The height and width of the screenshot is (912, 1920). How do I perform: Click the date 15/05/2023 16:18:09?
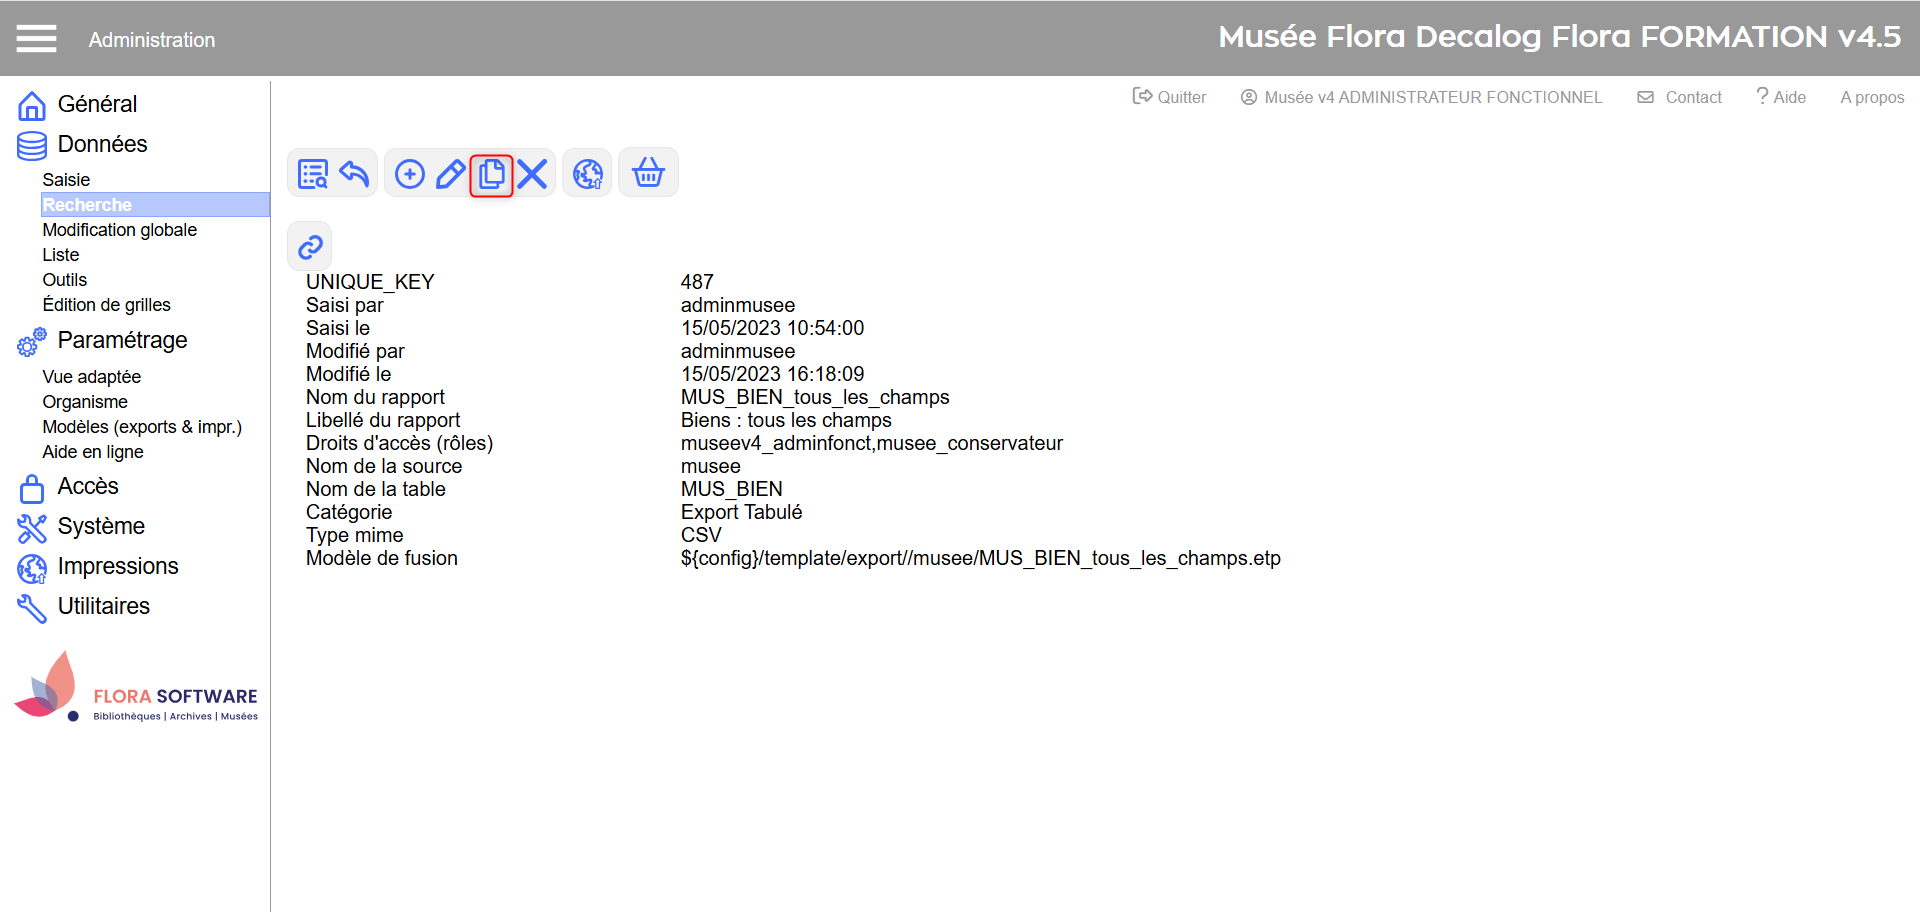[772, 374]
